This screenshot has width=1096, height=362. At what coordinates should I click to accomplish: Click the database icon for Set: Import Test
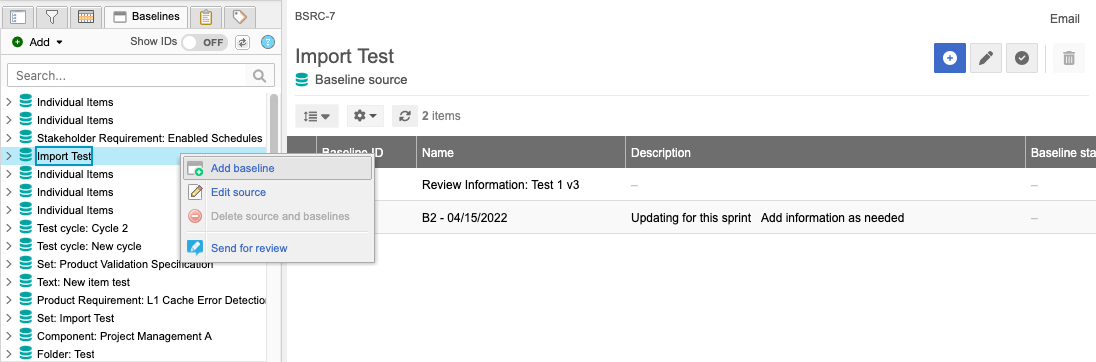[26, 318]
